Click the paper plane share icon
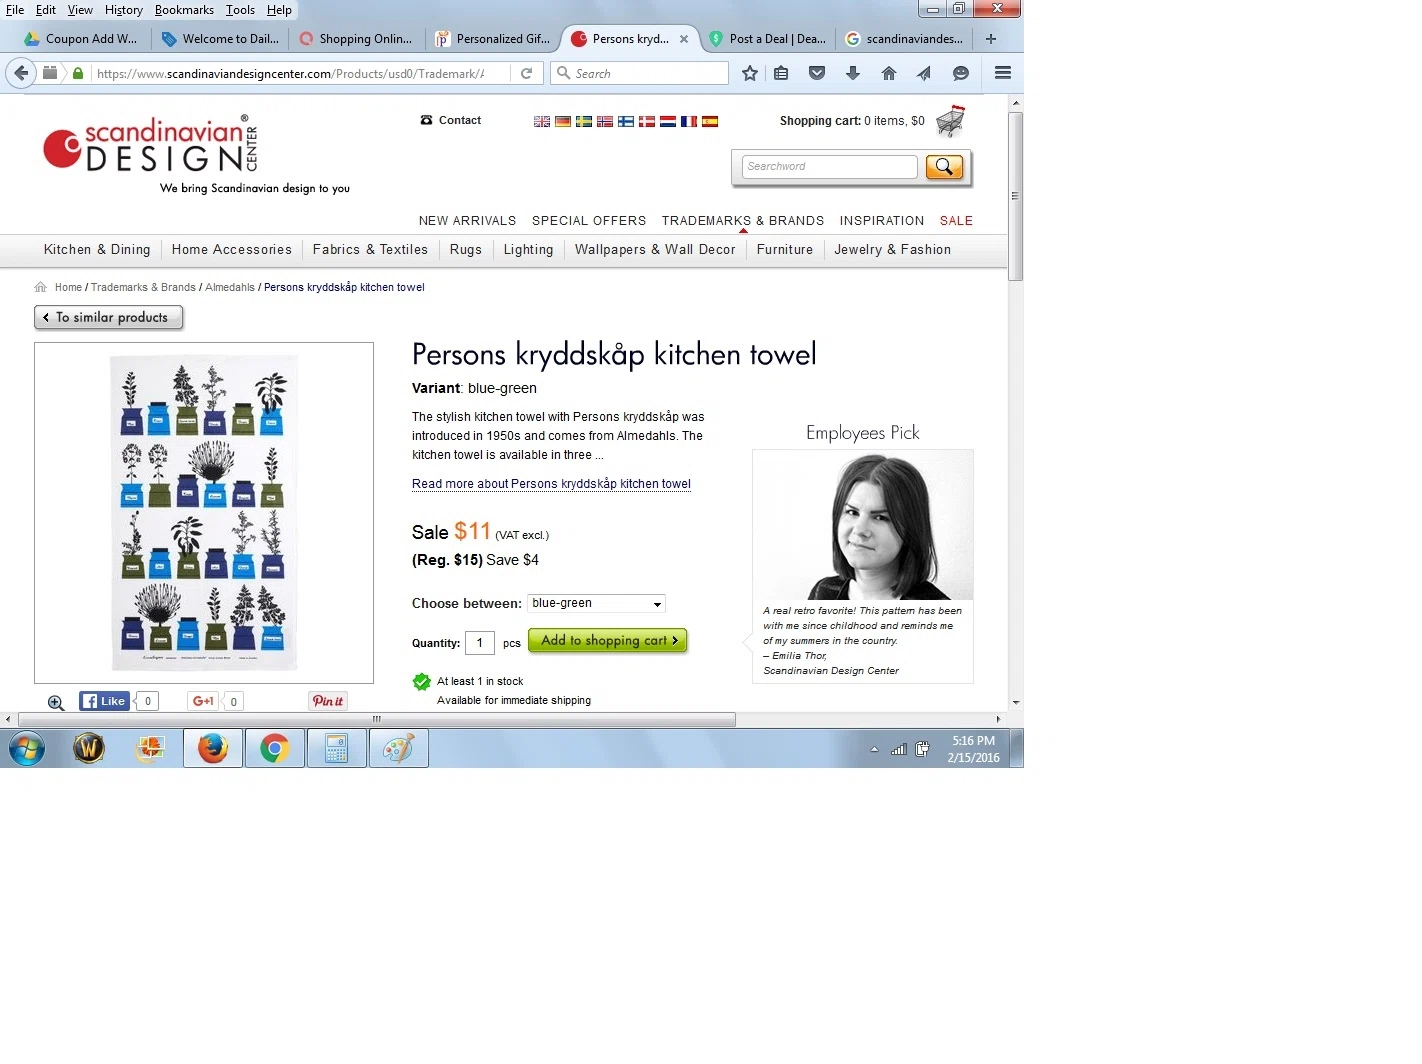Screen dimensions: 1422x1064 [924, 73]
